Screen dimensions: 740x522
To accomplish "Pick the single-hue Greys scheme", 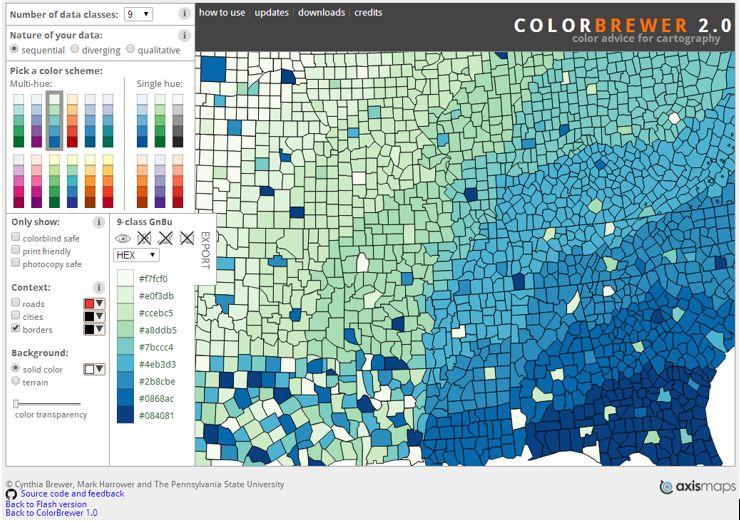I will 177,121.
